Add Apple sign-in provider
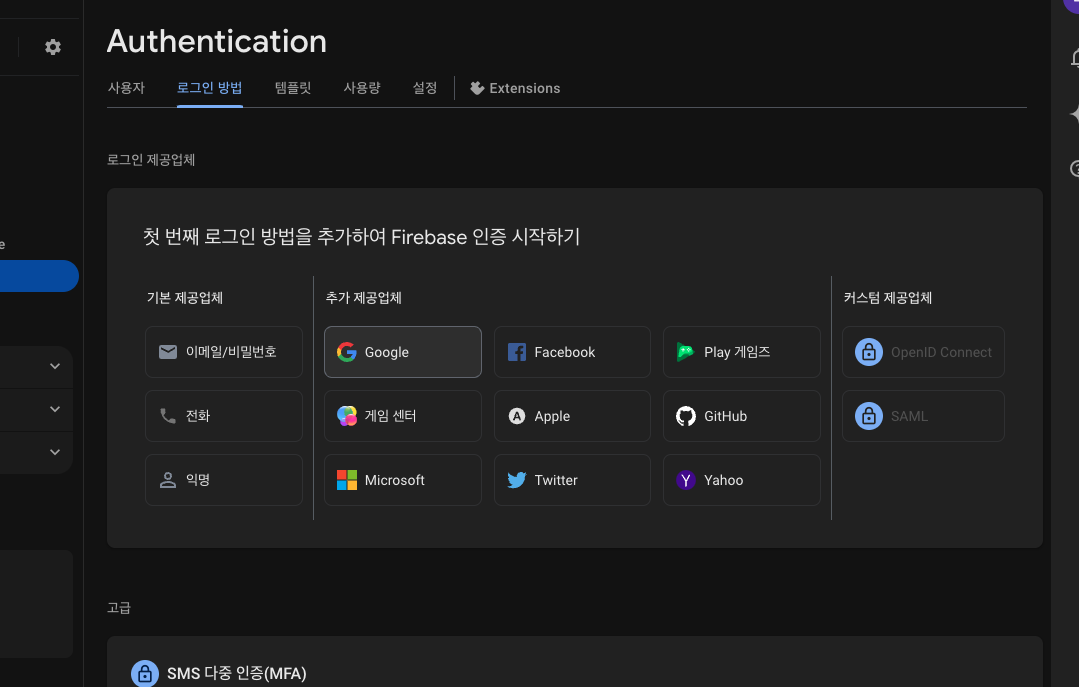The width and height of the screenshot is (1079, 687). 573,416
